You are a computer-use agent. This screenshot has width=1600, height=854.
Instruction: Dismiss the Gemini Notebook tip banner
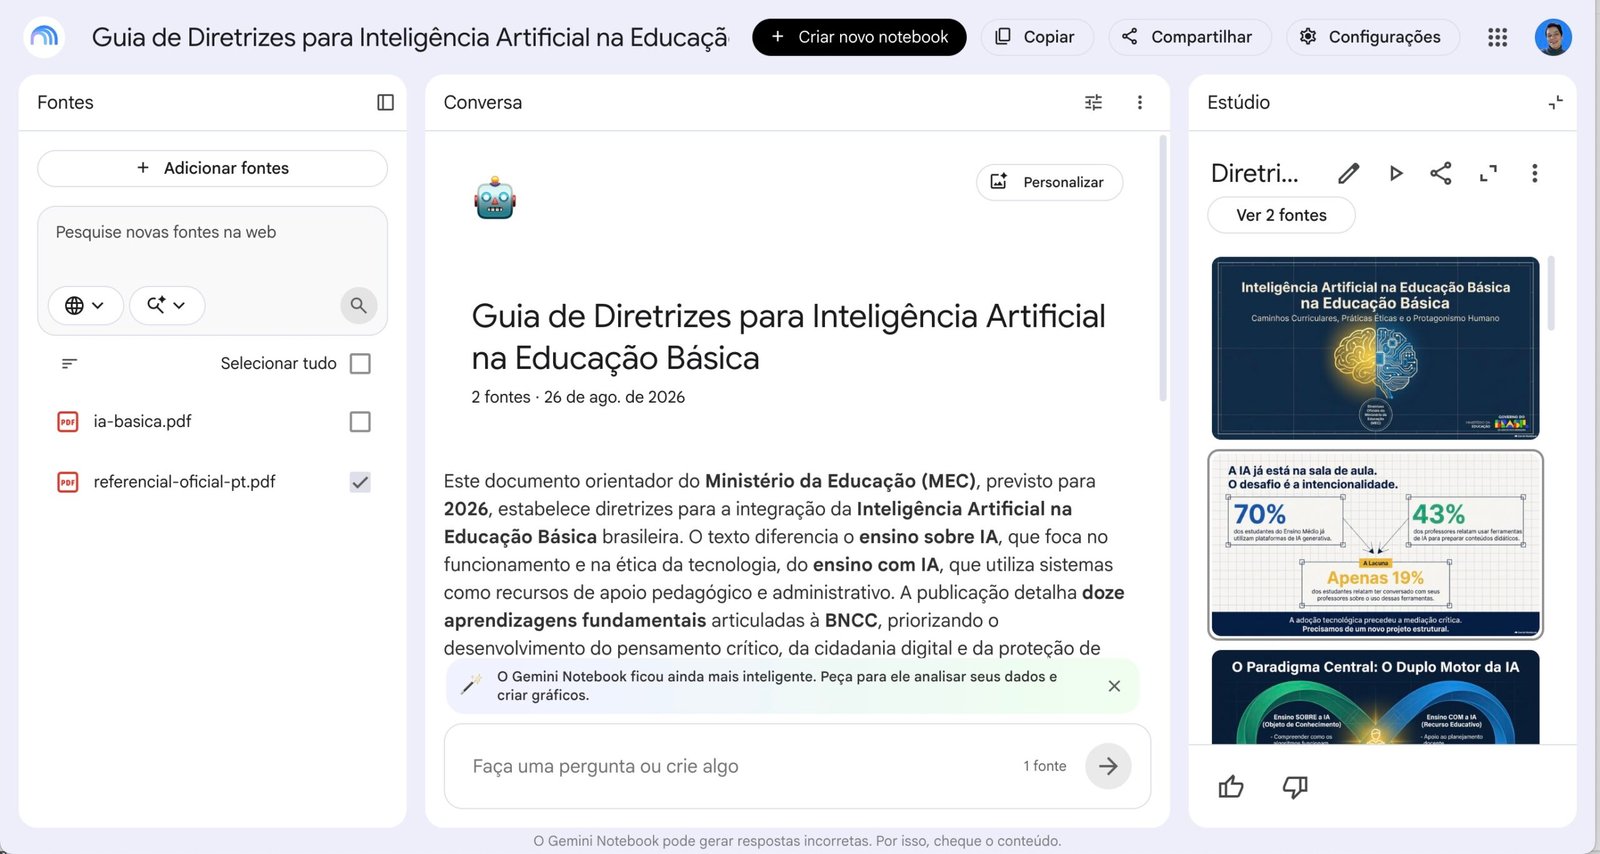tap(1114, 686)
